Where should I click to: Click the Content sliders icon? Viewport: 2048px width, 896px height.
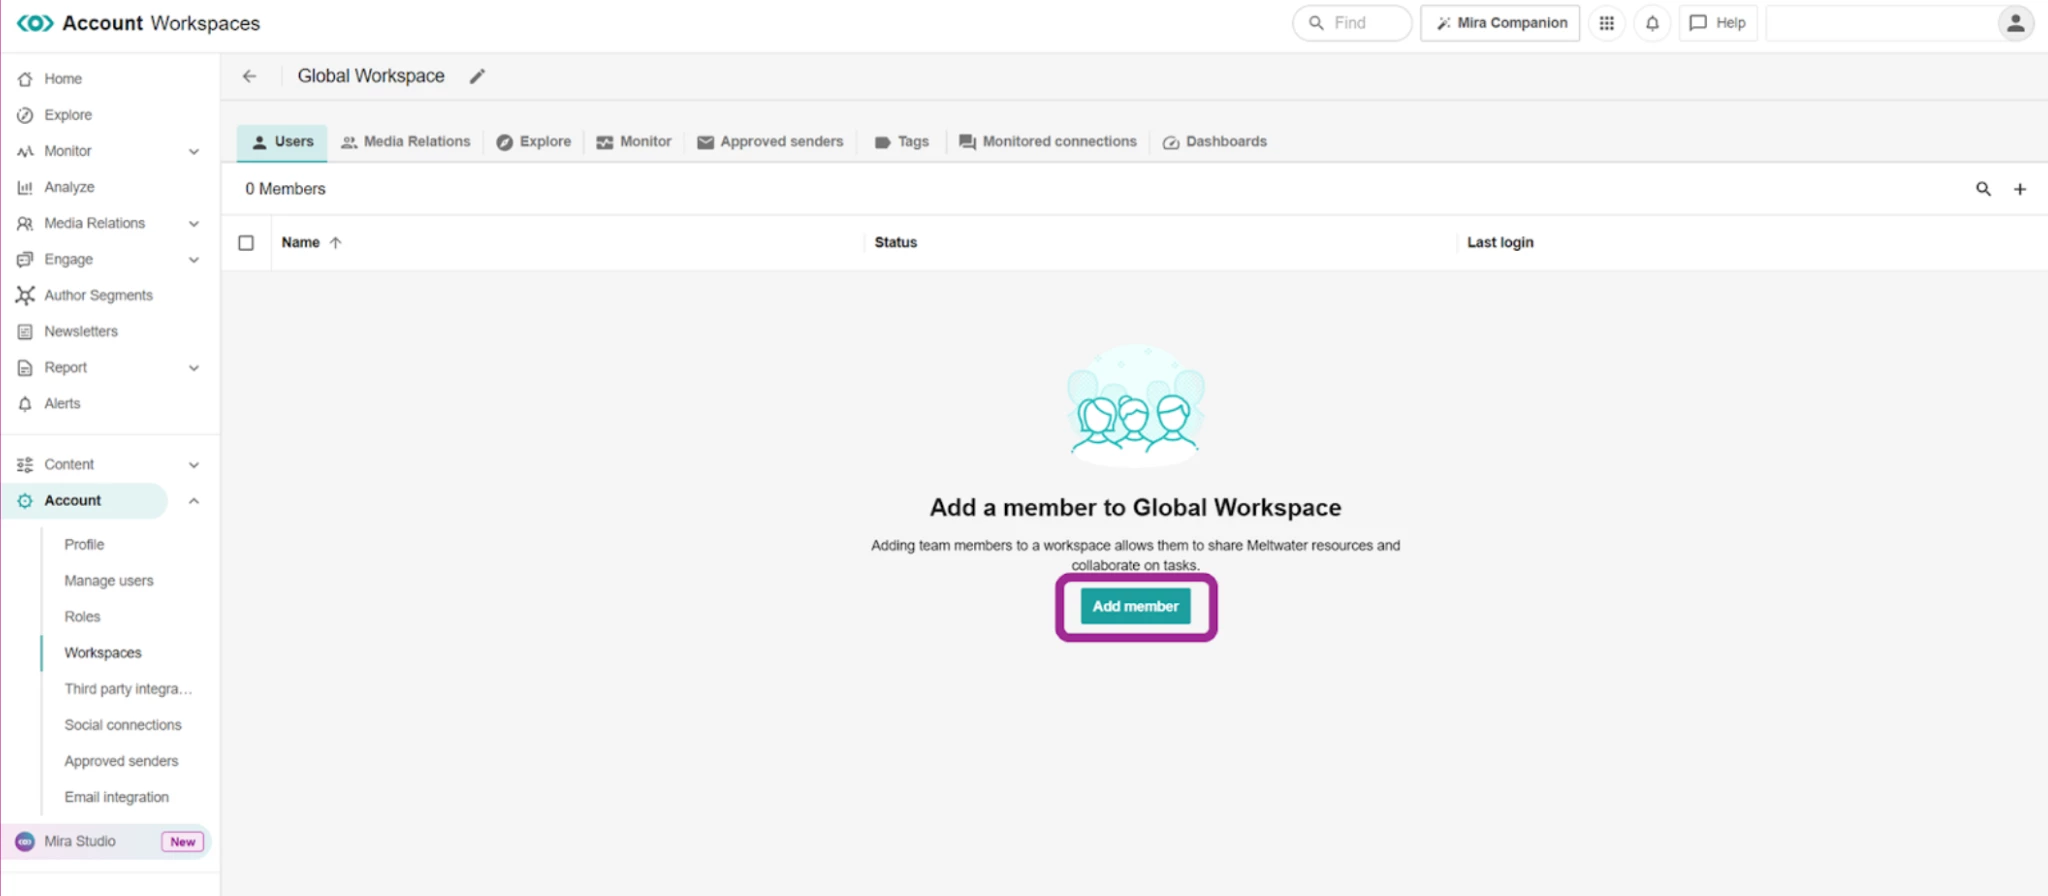pyautogui.click(x=25, y=465)
